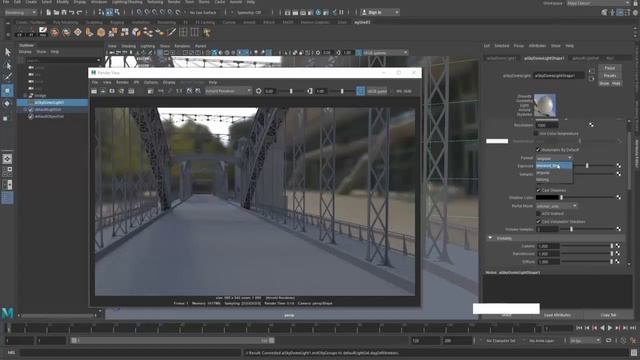
Task: Click the Presets button
Action: tap(610, 76)
